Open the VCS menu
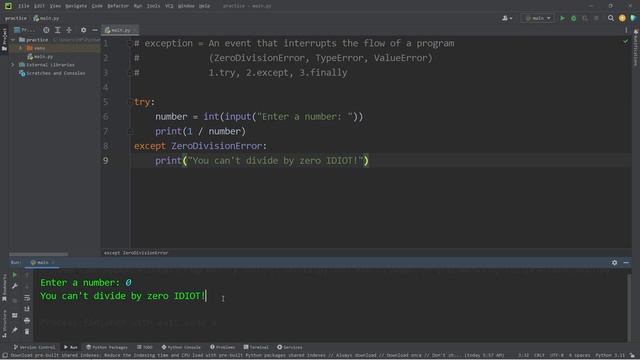The image size is (640, 360). (x=169, y=6)
